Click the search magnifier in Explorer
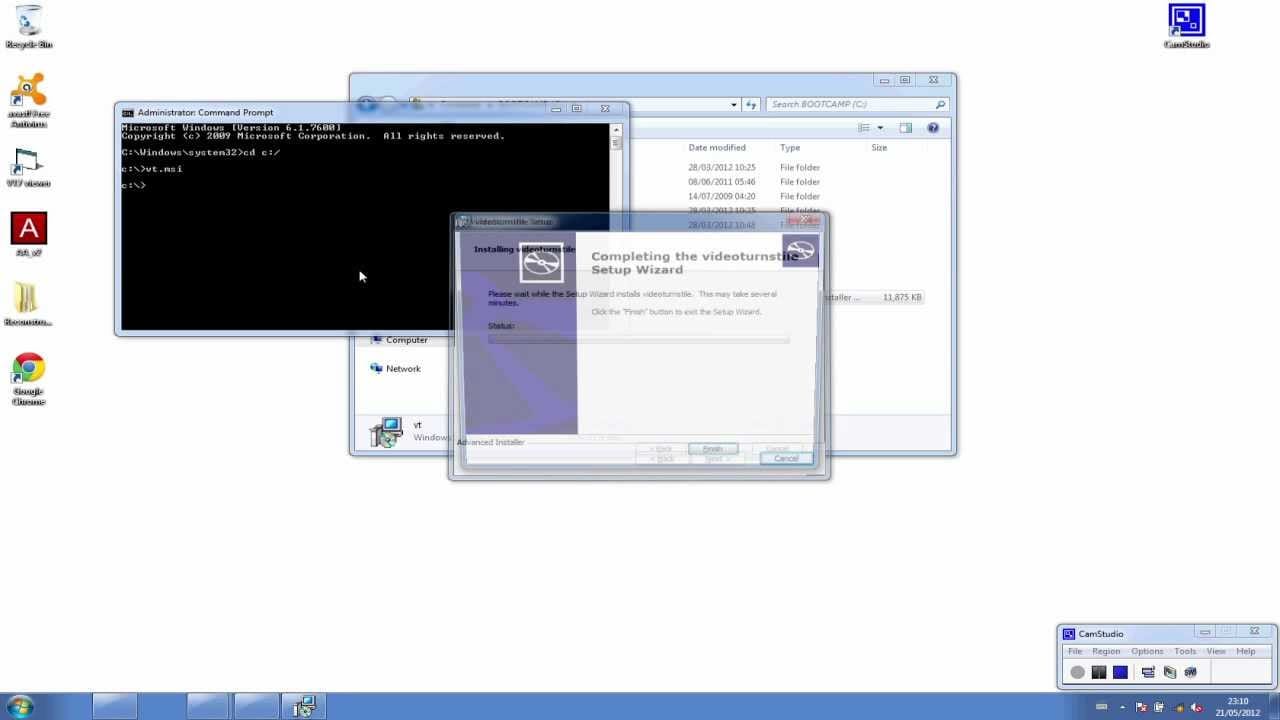Screen dimensions: 1280x720 (x=940, y=104)
